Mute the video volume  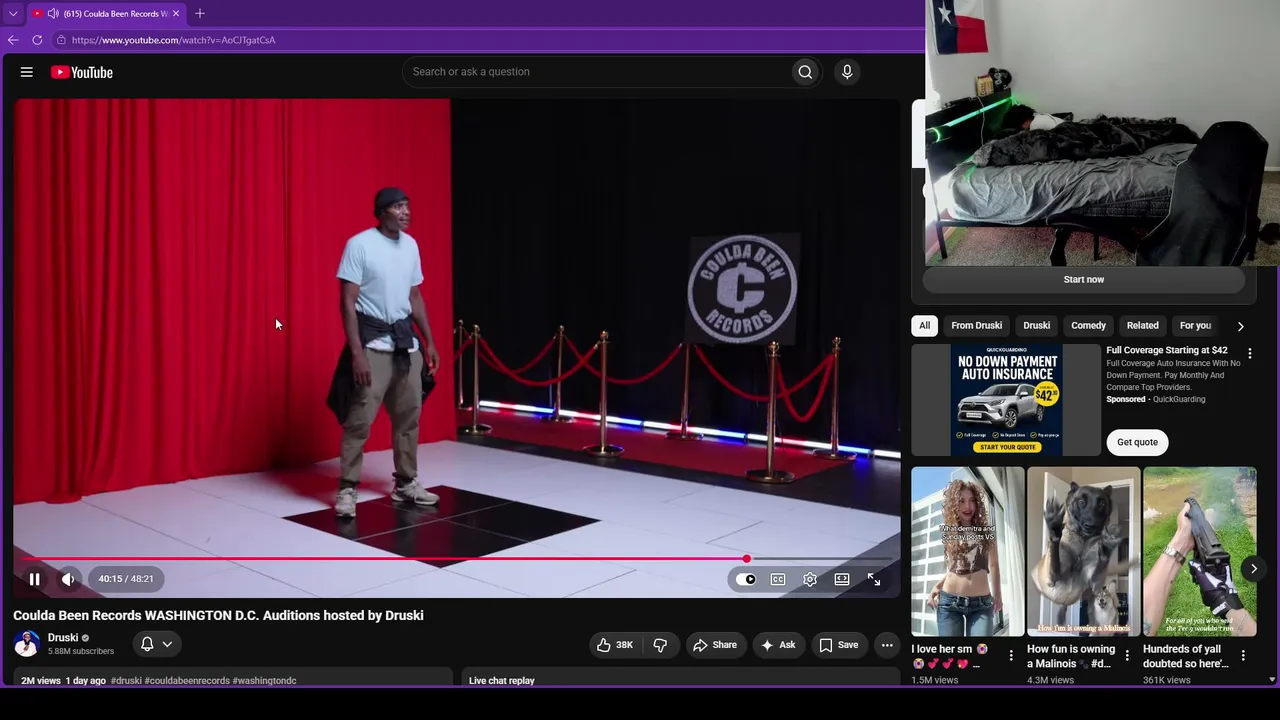click(x=68, y=579)
